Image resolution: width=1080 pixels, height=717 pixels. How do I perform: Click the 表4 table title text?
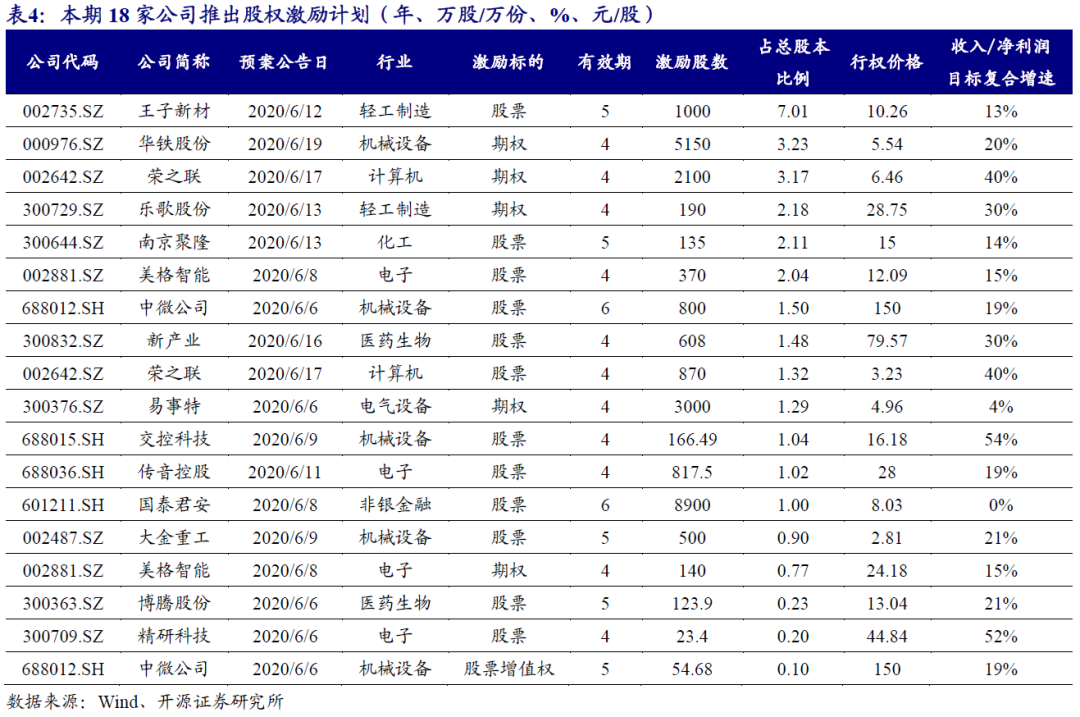331,14
